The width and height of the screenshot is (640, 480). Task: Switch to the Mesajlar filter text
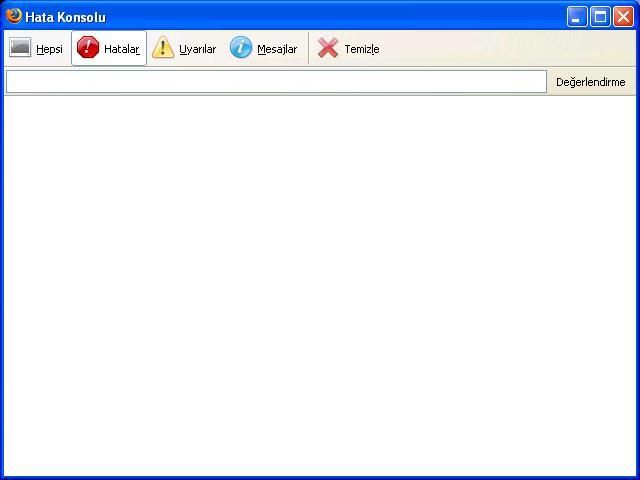point(276,49)
